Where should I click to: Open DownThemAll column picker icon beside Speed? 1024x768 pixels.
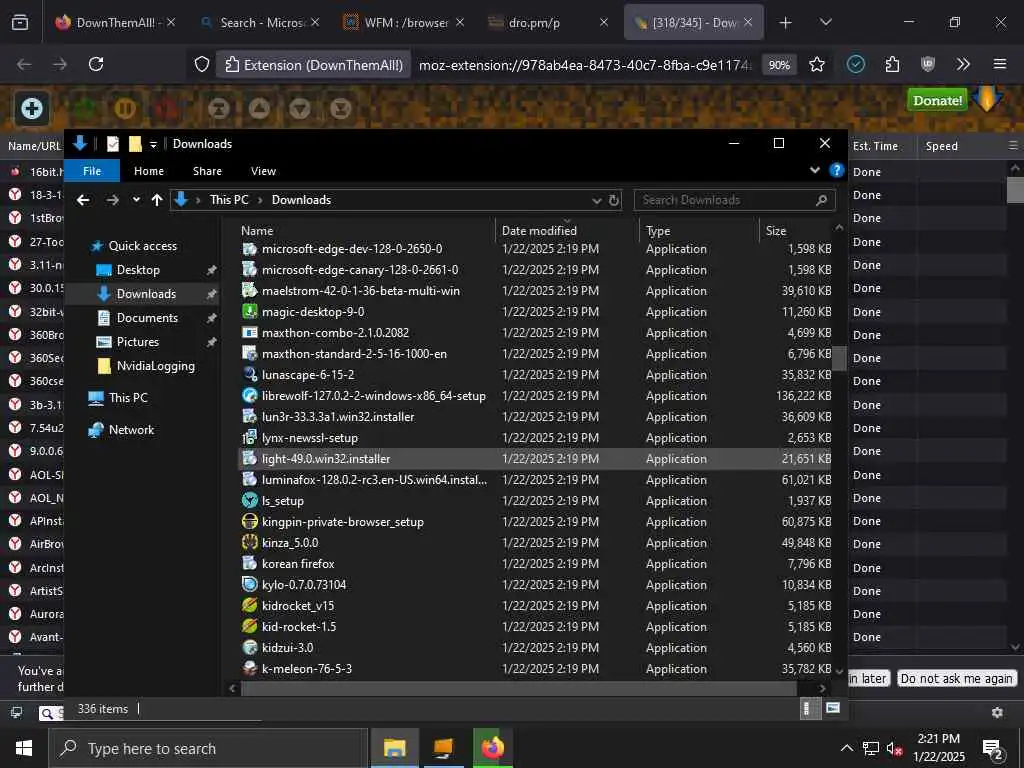tap(1013, 146)
